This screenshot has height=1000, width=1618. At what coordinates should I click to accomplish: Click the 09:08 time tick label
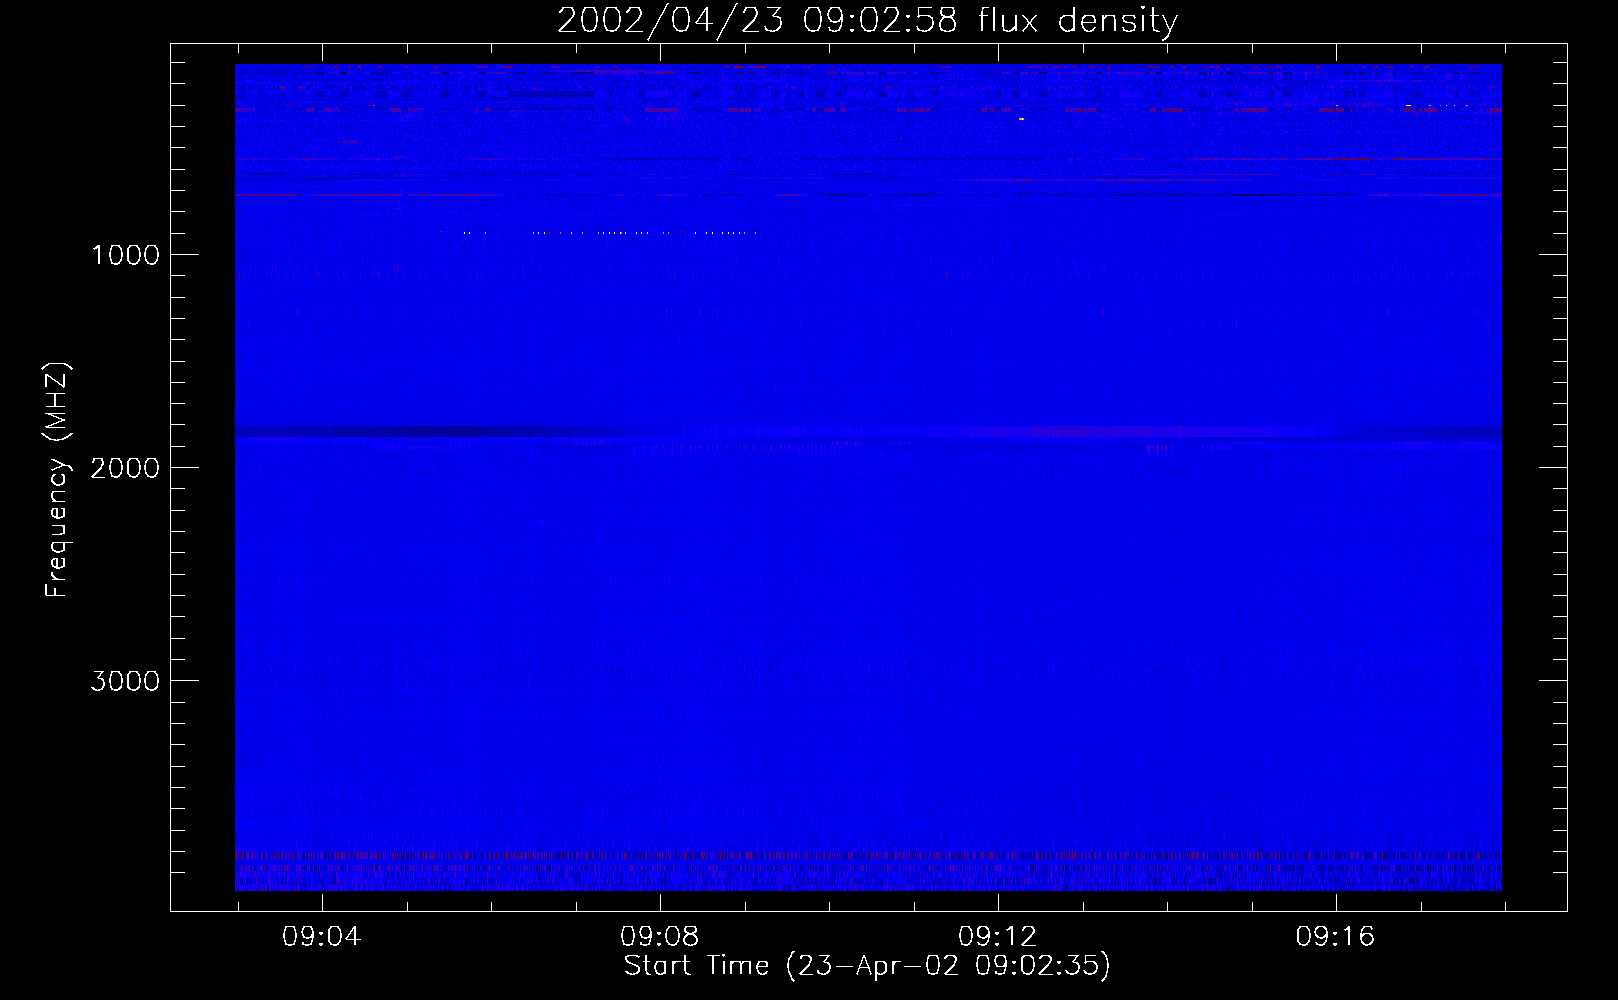[x=660, y=937]
